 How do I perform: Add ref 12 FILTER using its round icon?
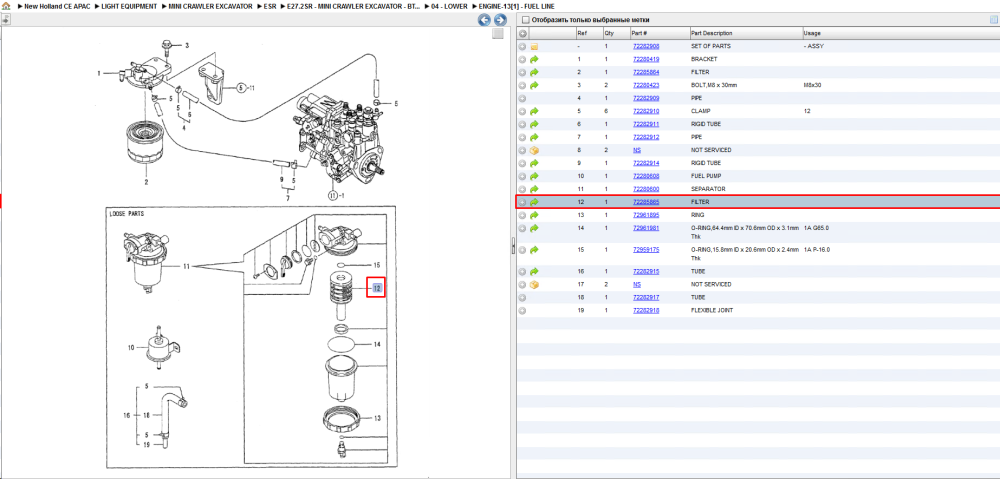(522, 202)
